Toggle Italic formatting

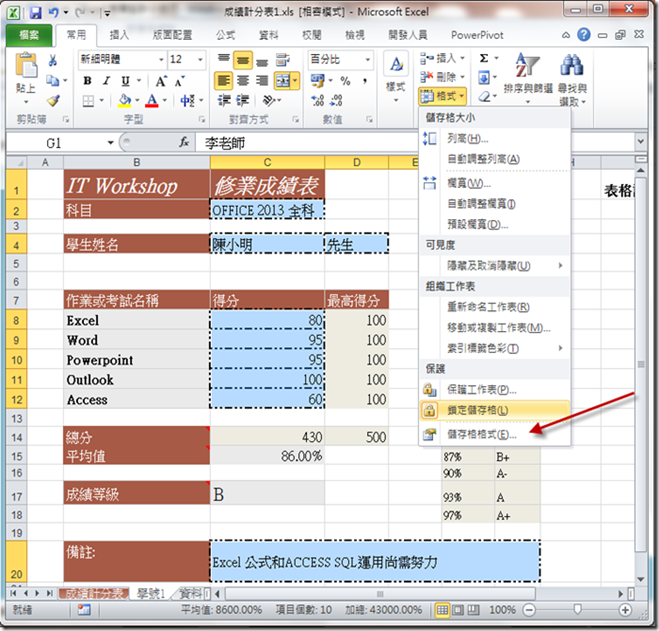[106, 81]
